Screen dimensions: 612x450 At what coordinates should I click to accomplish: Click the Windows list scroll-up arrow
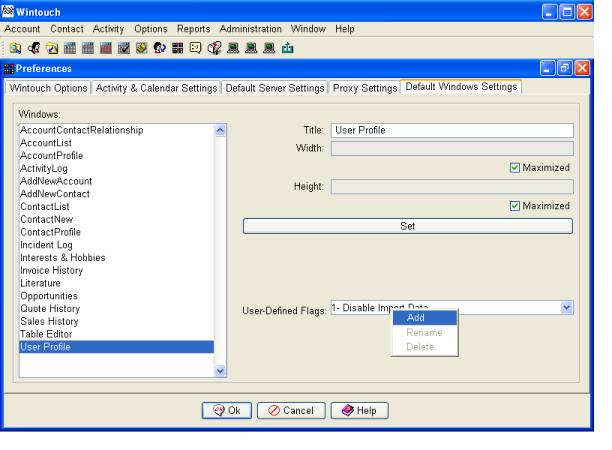point(220,130)
